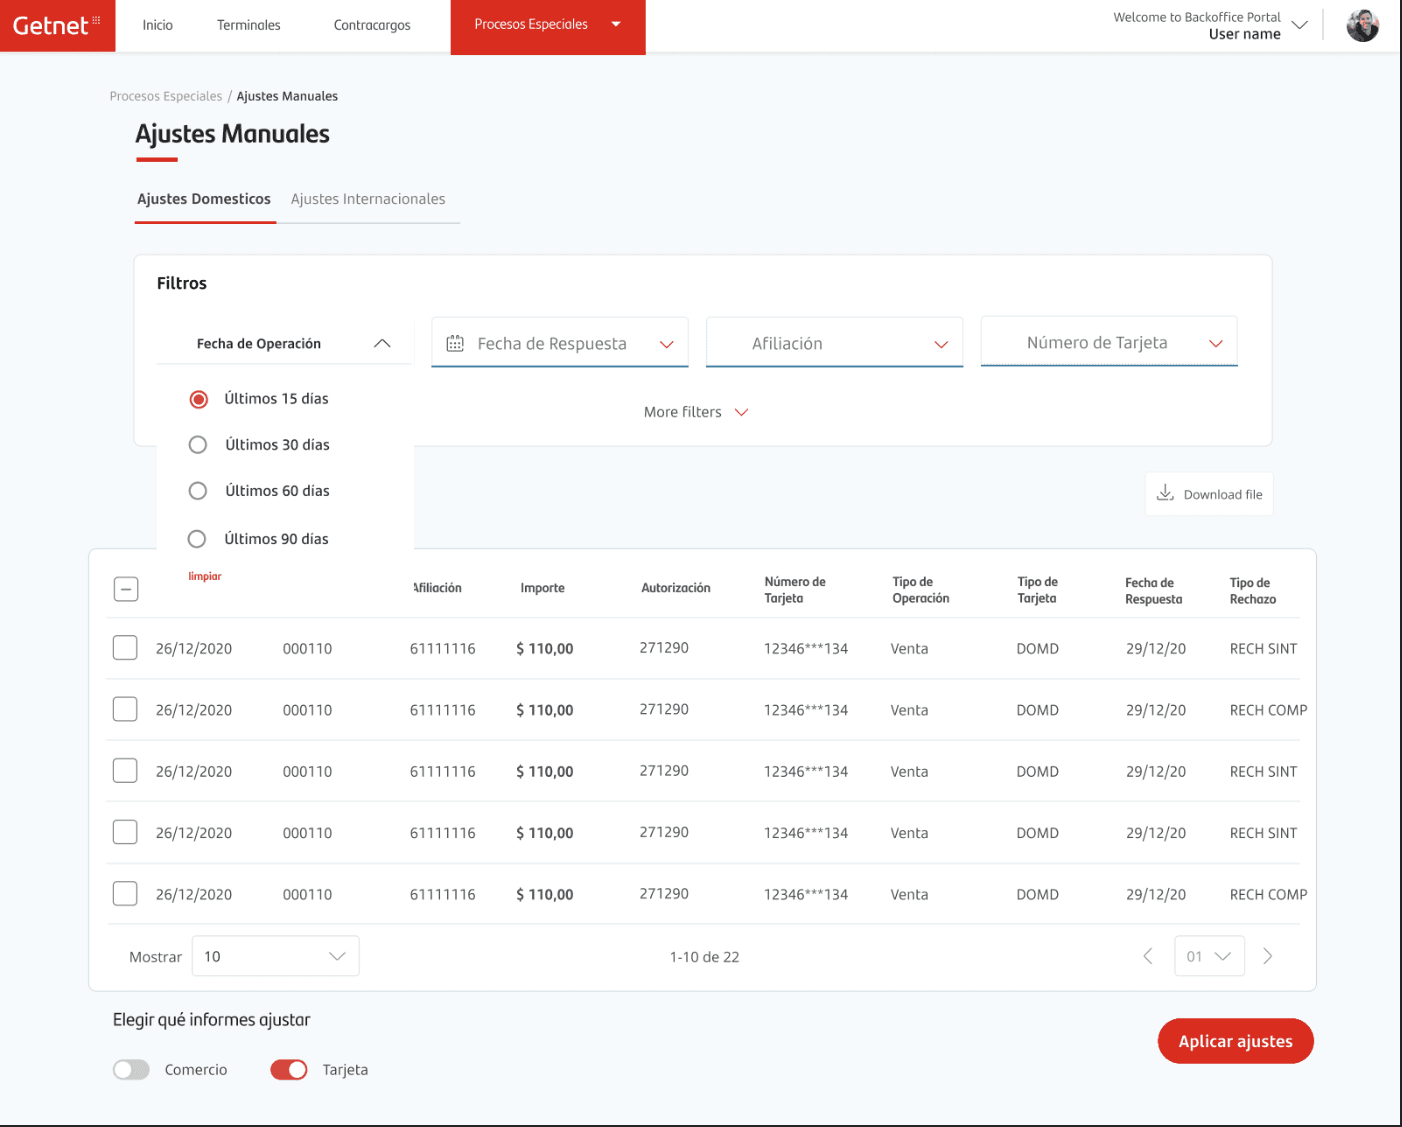Click the Aplicar ajustes button

point(1235,1041)
